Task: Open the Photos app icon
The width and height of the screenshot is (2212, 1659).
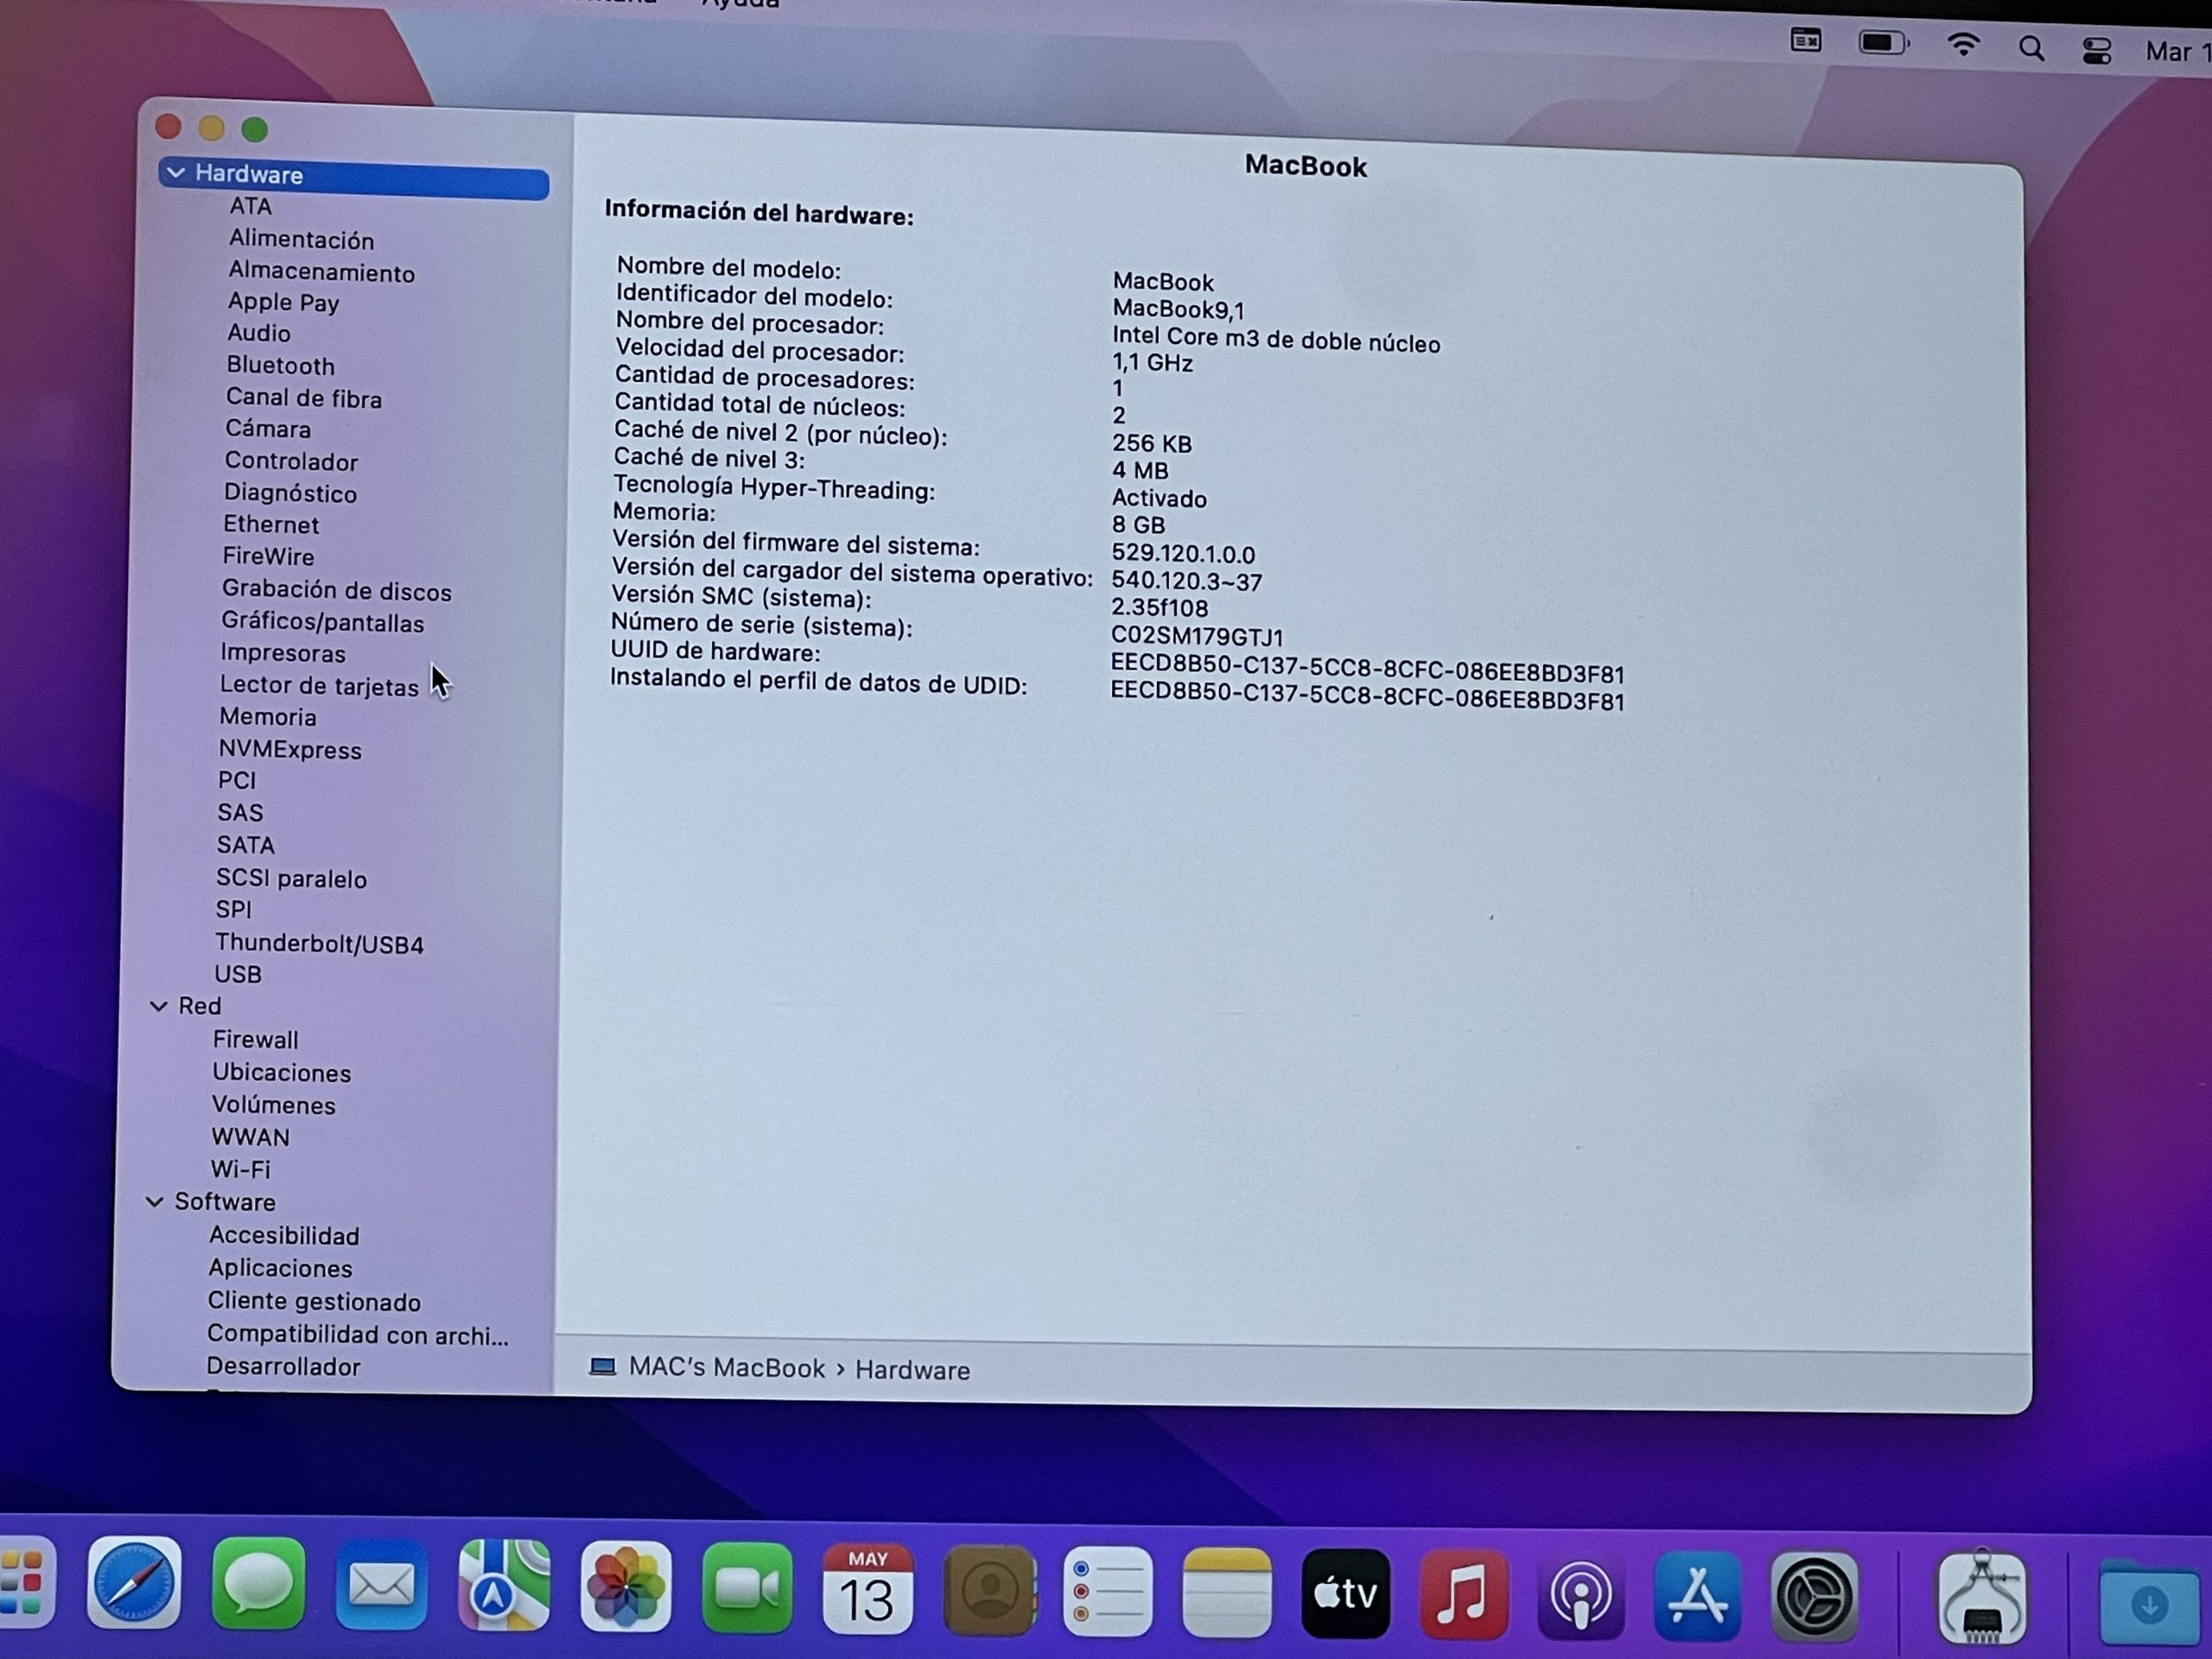Action: [626, 1589]
